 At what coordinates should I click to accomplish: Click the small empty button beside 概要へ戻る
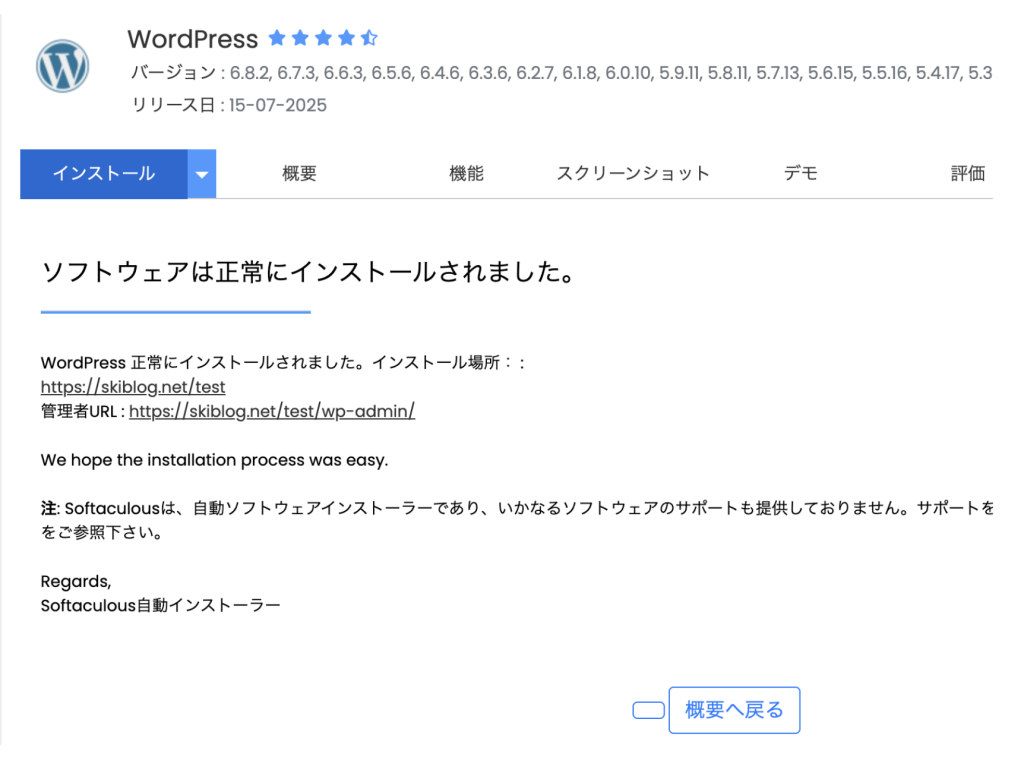tap(648, 710)
